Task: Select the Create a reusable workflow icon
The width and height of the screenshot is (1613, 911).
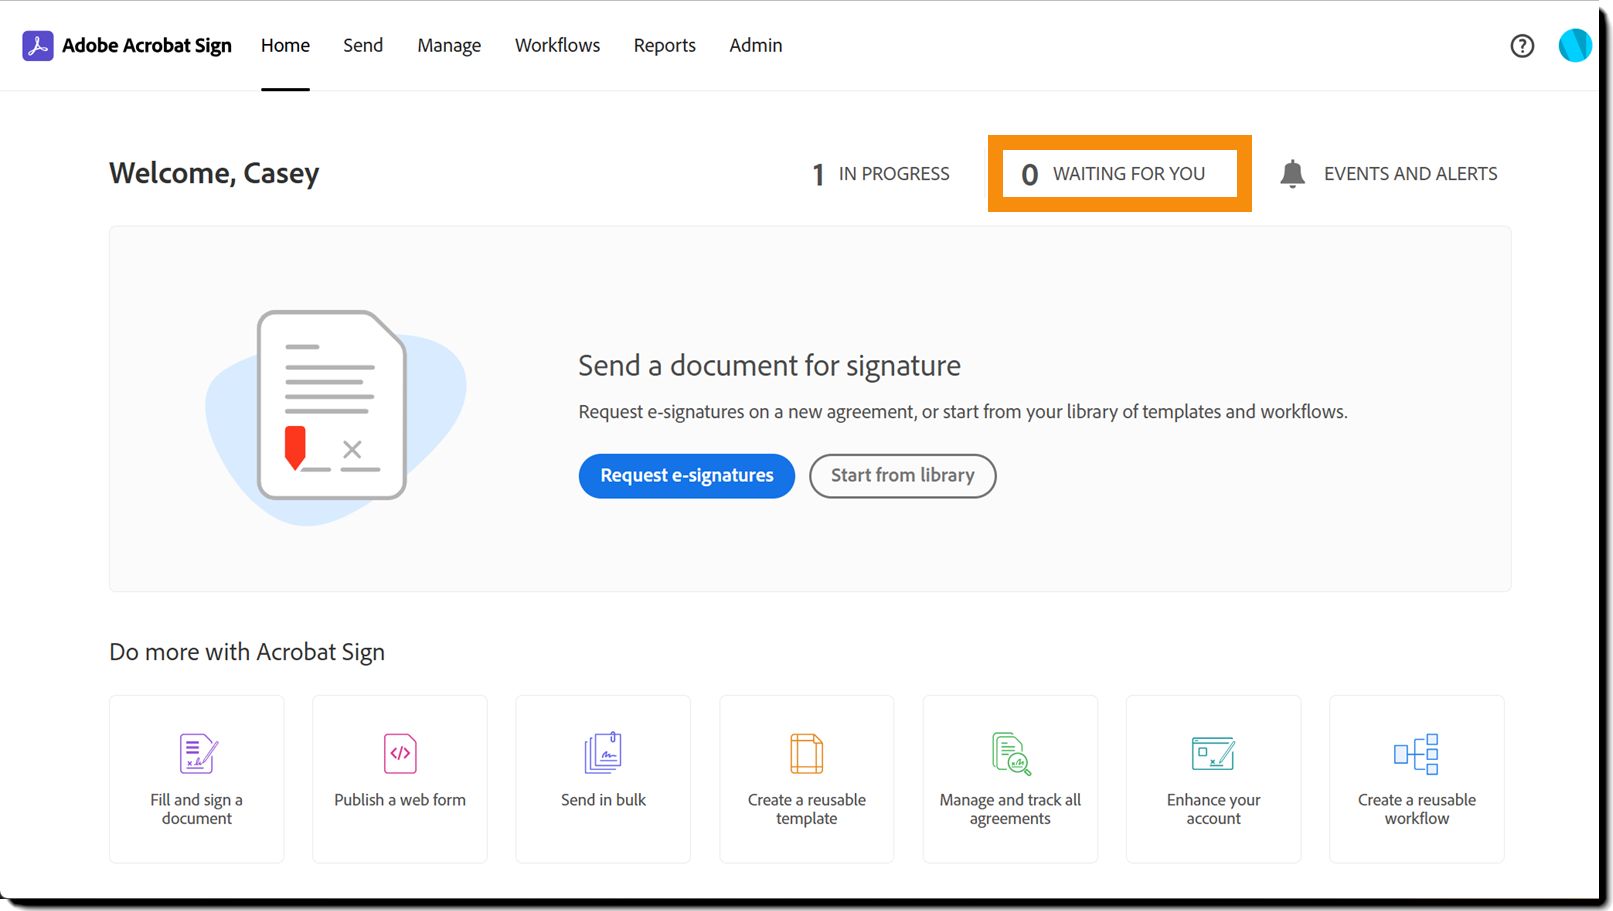Action: coord(1416,754)
